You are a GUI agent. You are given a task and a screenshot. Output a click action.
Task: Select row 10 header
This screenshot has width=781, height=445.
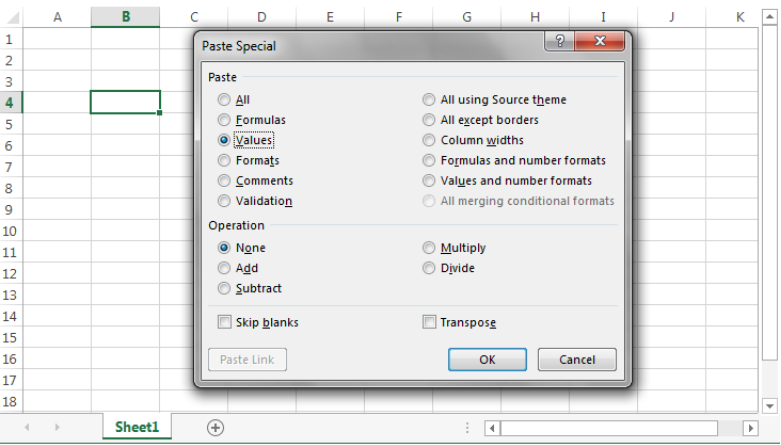10,231
